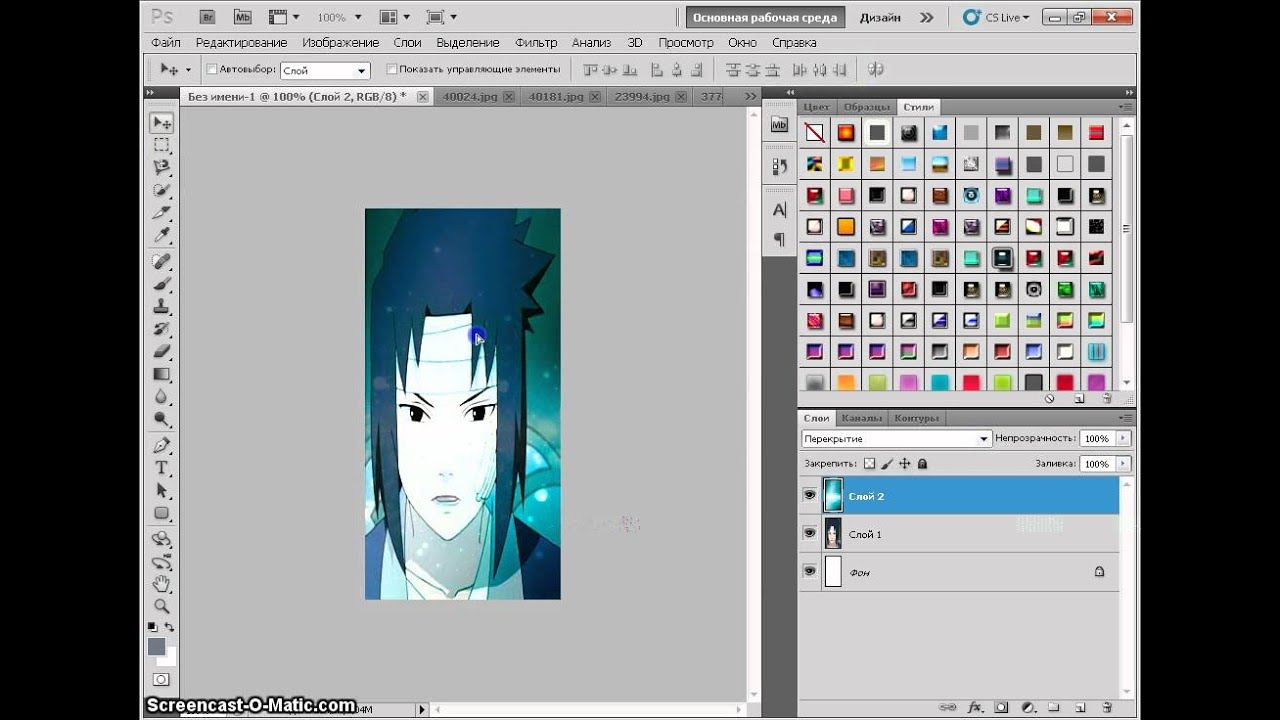Open the Непрозрачность slider arrow
This screenshot has width=1280, height=720.
click(1123, 439)
